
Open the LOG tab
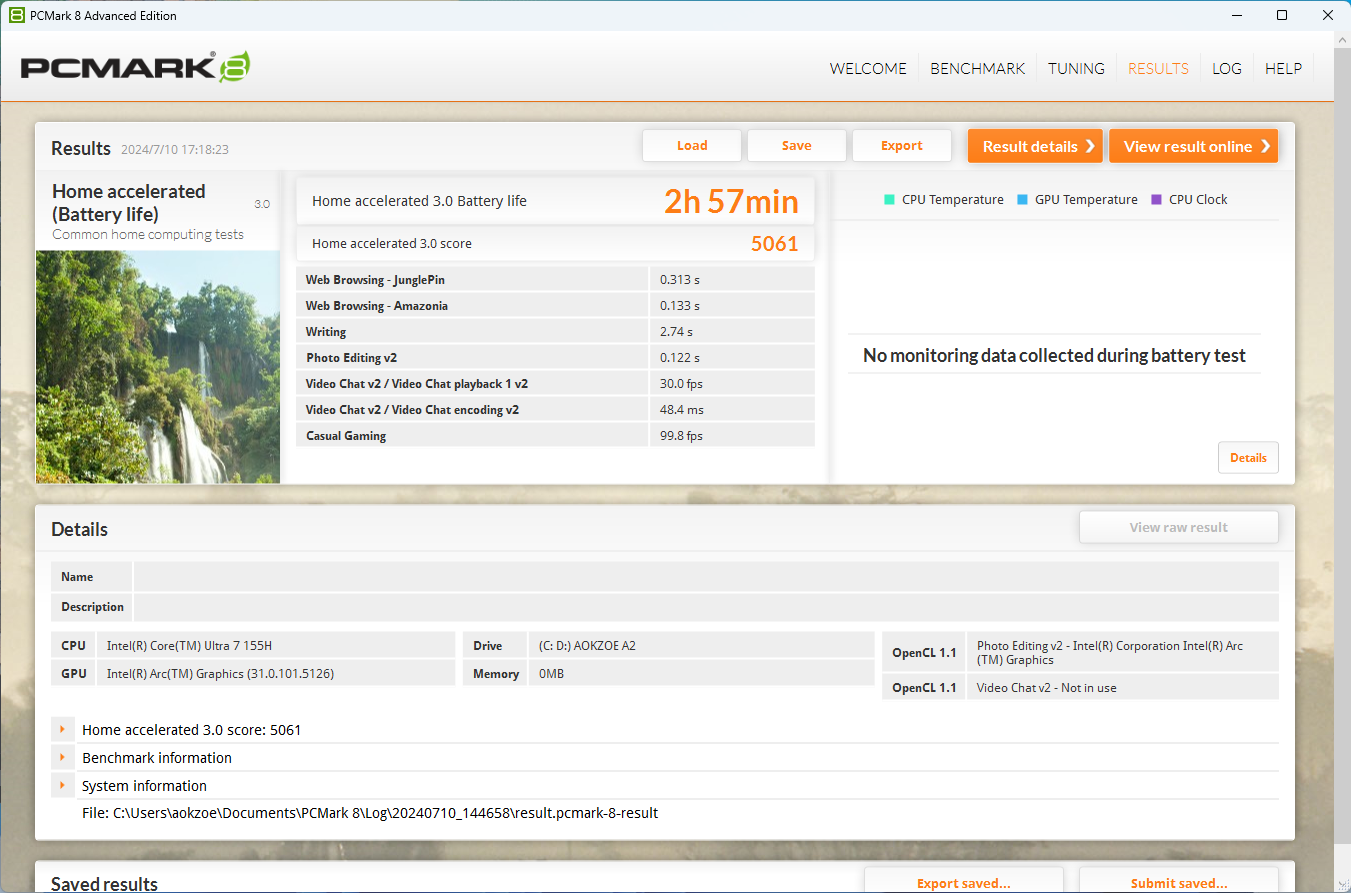click(1226, 68)
